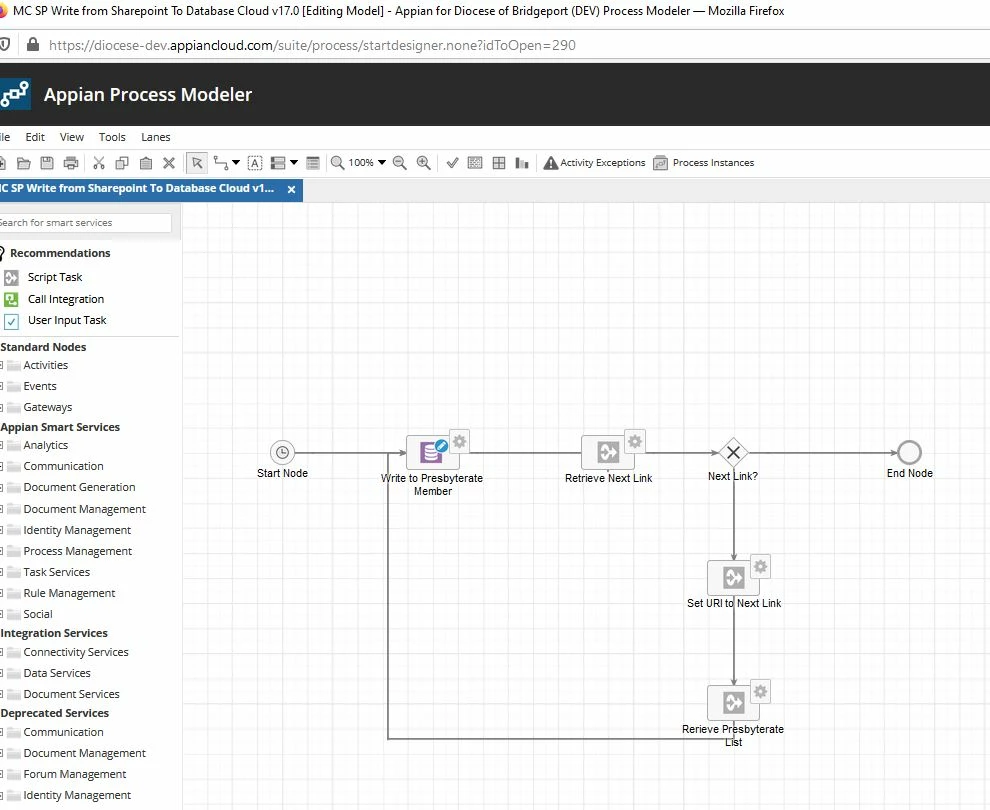Cut the selected node with the scissors icon

[x=98, y=163]
